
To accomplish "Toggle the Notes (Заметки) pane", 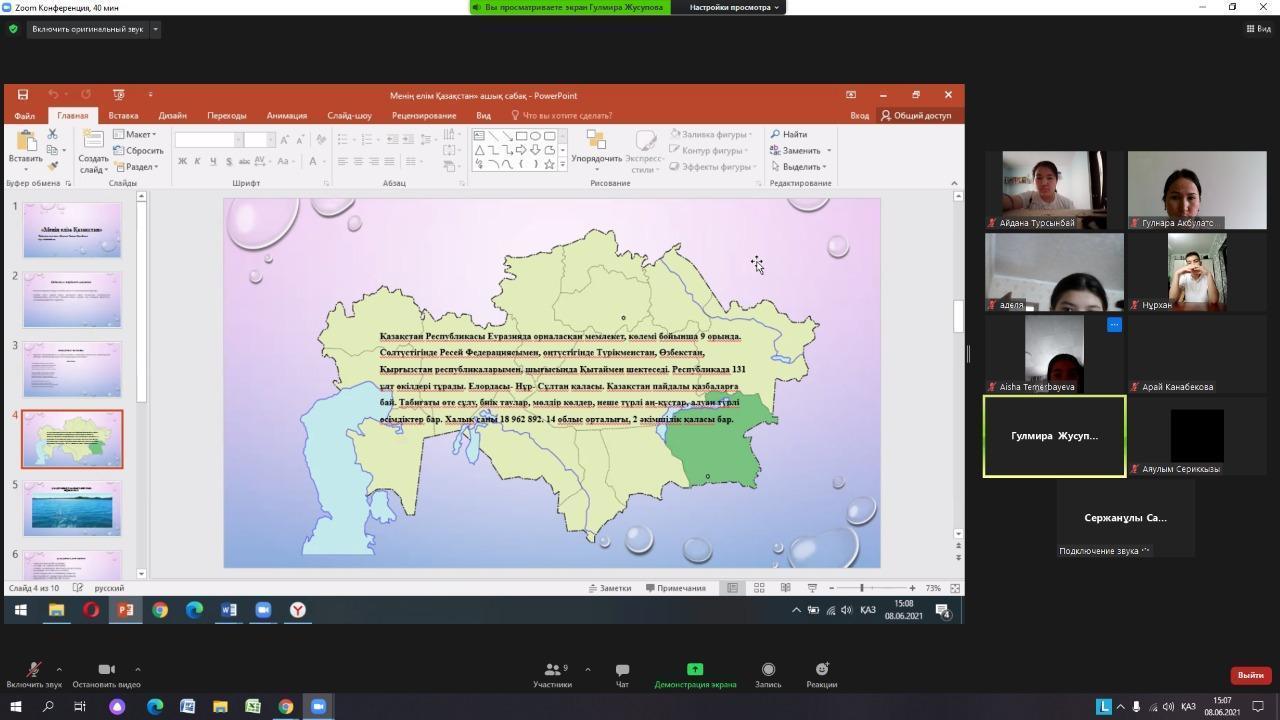I will point(610,588).
